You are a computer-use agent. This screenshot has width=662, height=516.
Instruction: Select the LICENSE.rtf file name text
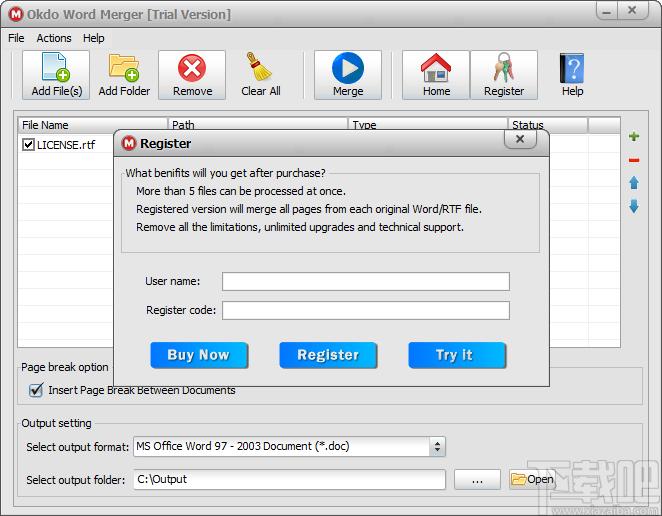66,145
